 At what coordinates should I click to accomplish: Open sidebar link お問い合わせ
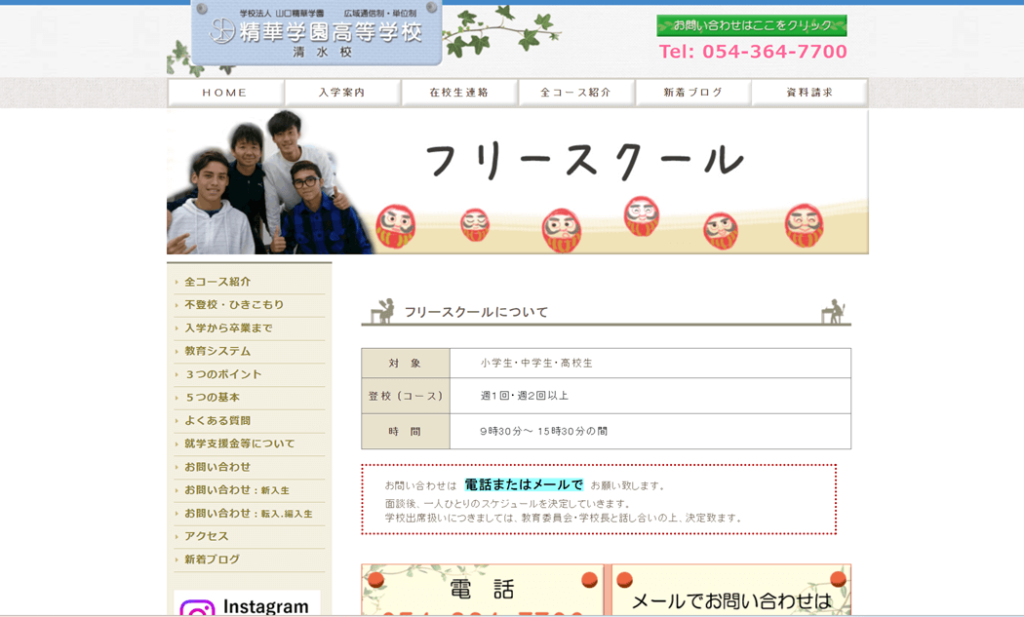(217, 467)
